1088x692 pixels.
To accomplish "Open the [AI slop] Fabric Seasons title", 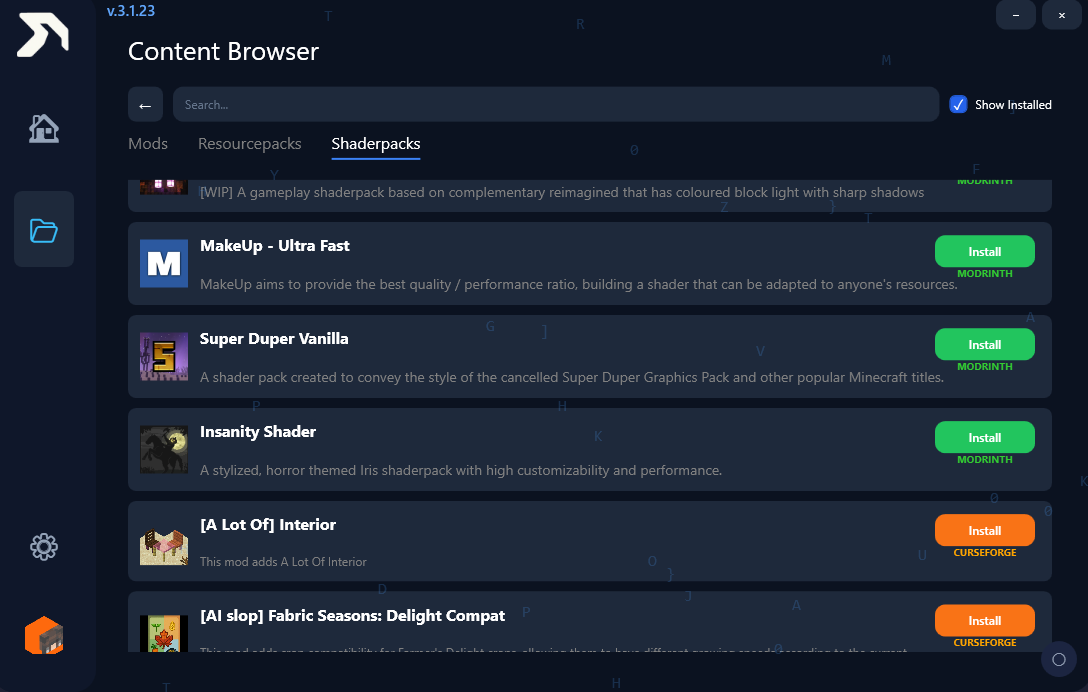I will pyautogui.click(x=352, y=616).
